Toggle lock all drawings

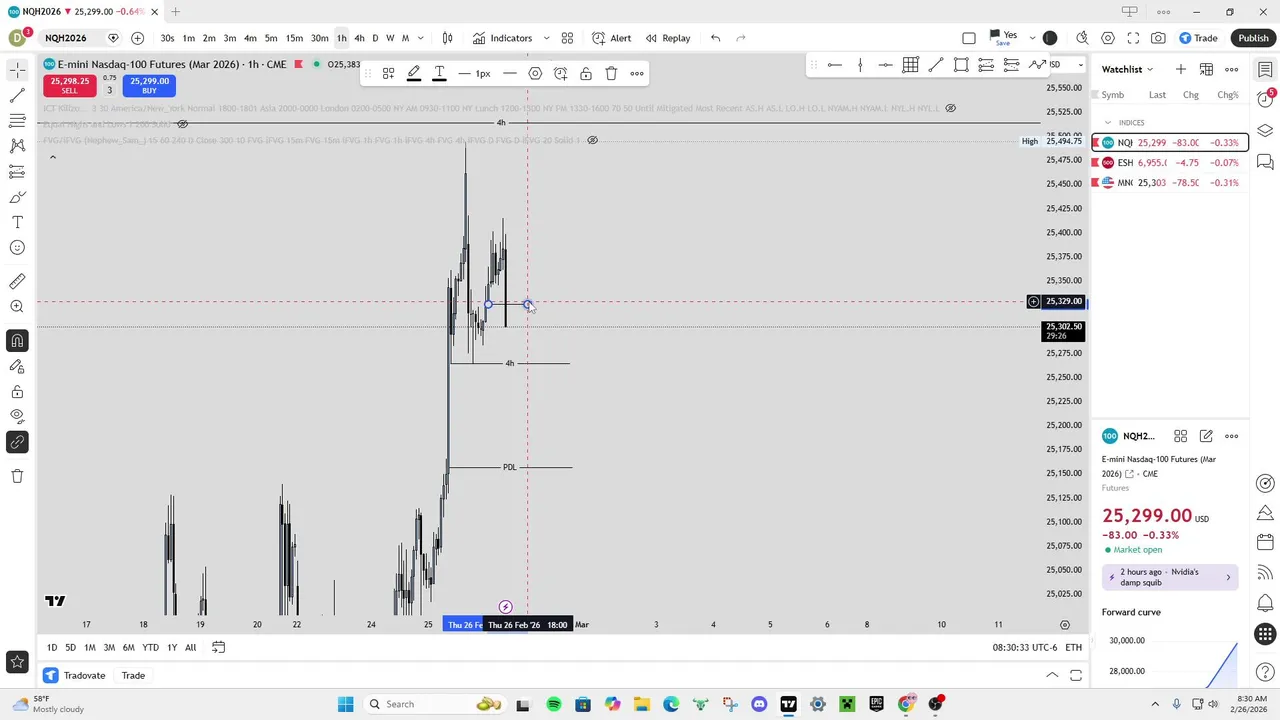coord(17,392)
